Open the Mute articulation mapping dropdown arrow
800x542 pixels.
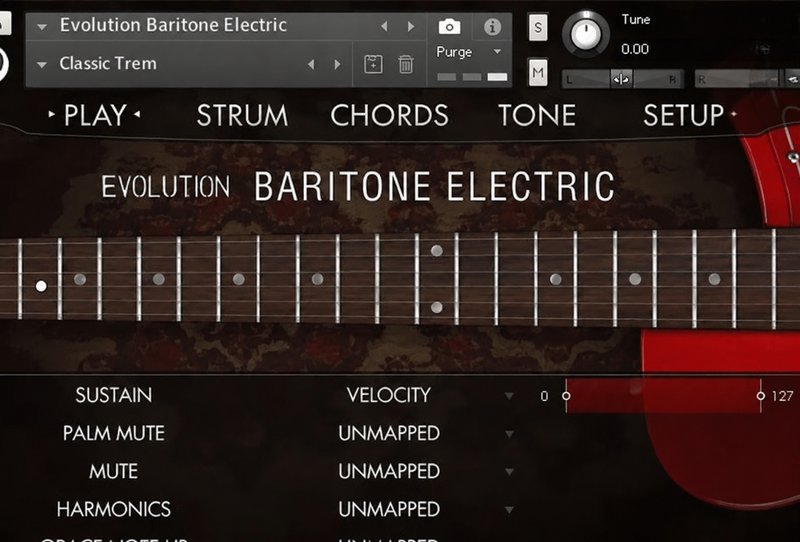(509, 472)
